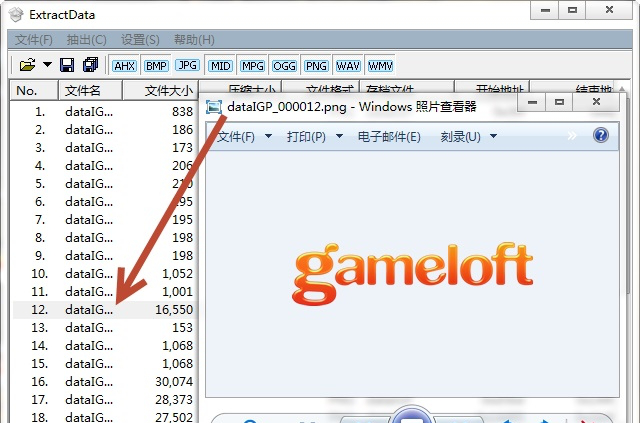Click the gameloft logo image

coord(412,274)
